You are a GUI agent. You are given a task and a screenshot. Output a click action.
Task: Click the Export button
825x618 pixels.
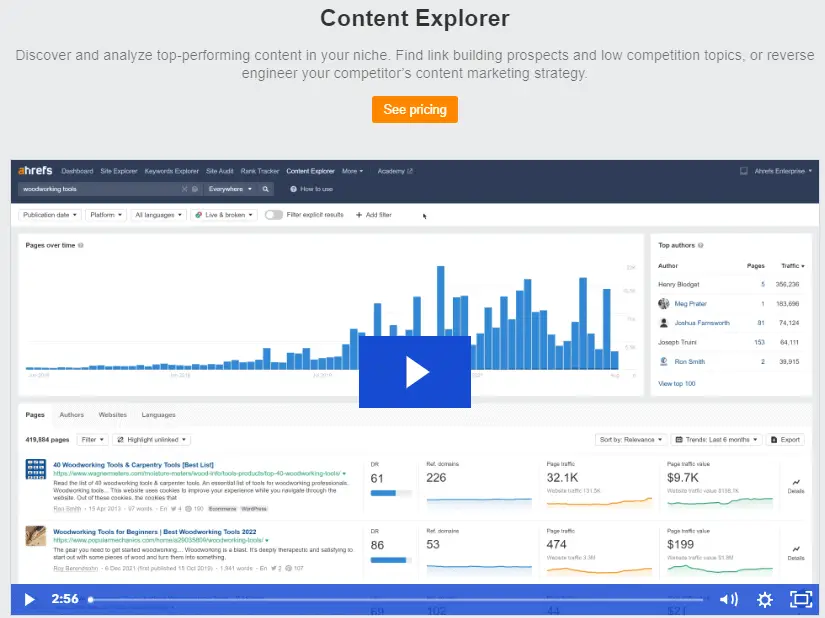pos(785,440)
